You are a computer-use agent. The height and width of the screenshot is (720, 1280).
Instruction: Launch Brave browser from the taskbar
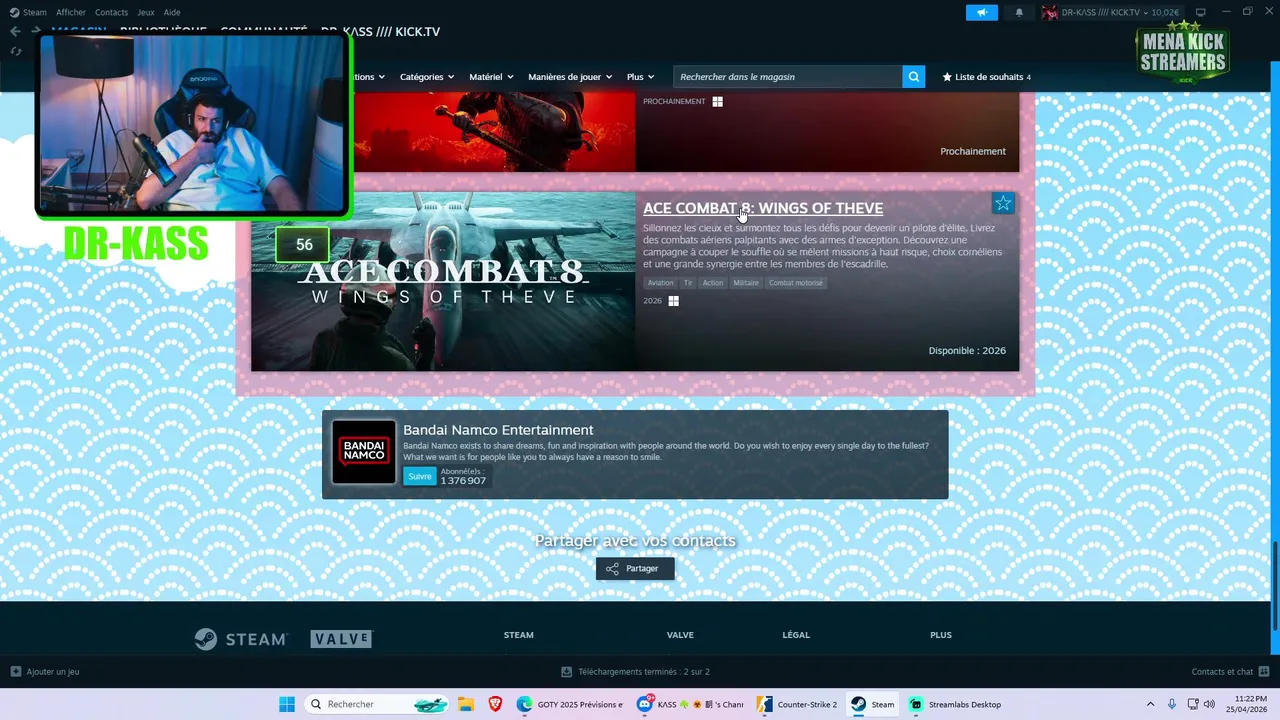point(495,704)
